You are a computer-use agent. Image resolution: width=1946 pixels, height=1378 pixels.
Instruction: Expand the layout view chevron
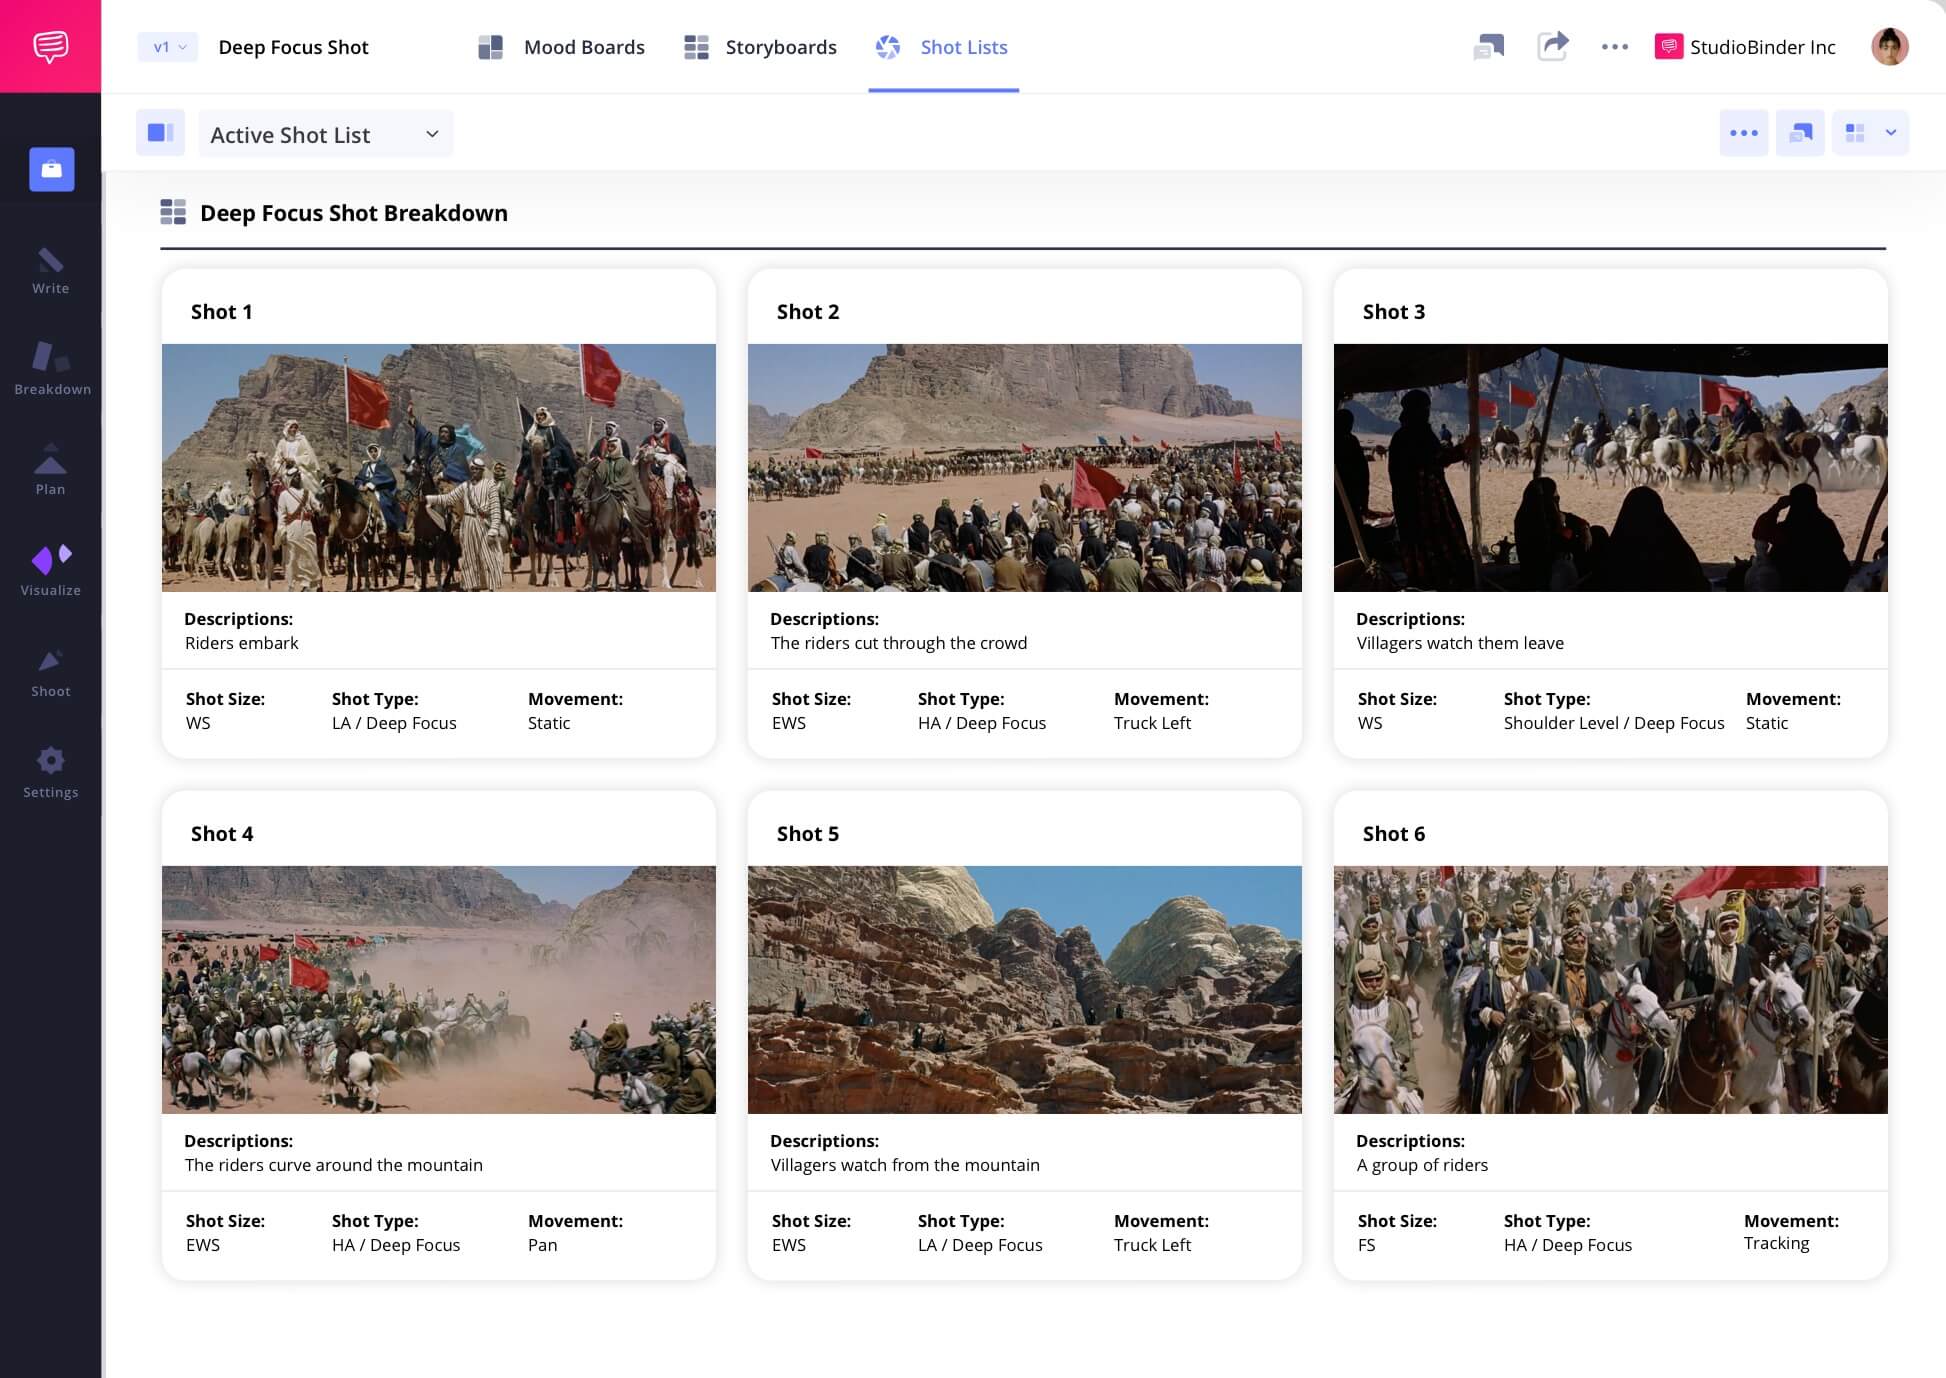[1891, 132]
